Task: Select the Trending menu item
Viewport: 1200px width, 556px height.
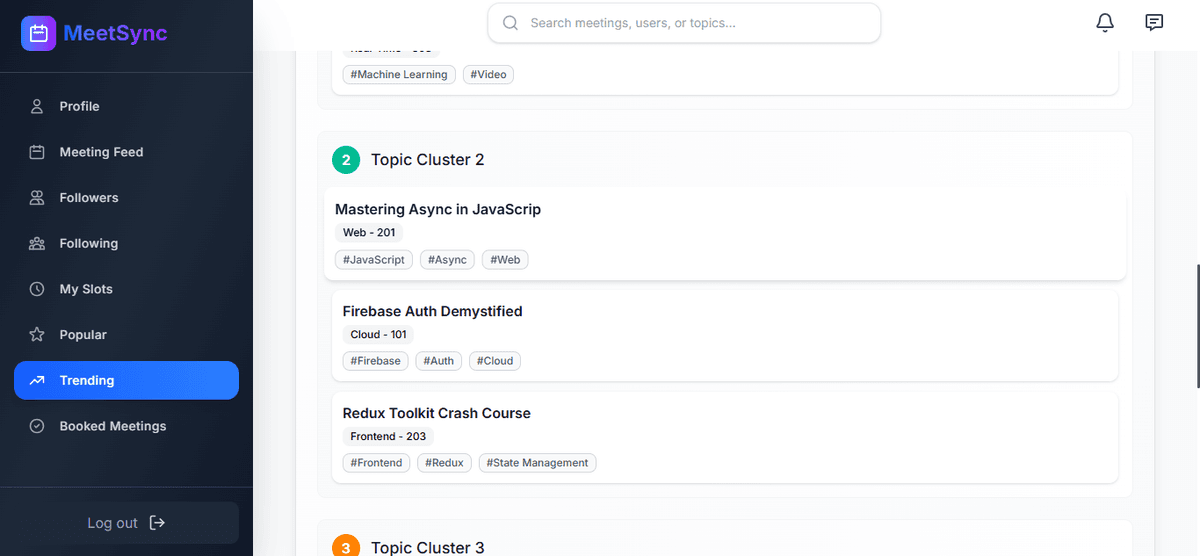Action: click(126, 380)
